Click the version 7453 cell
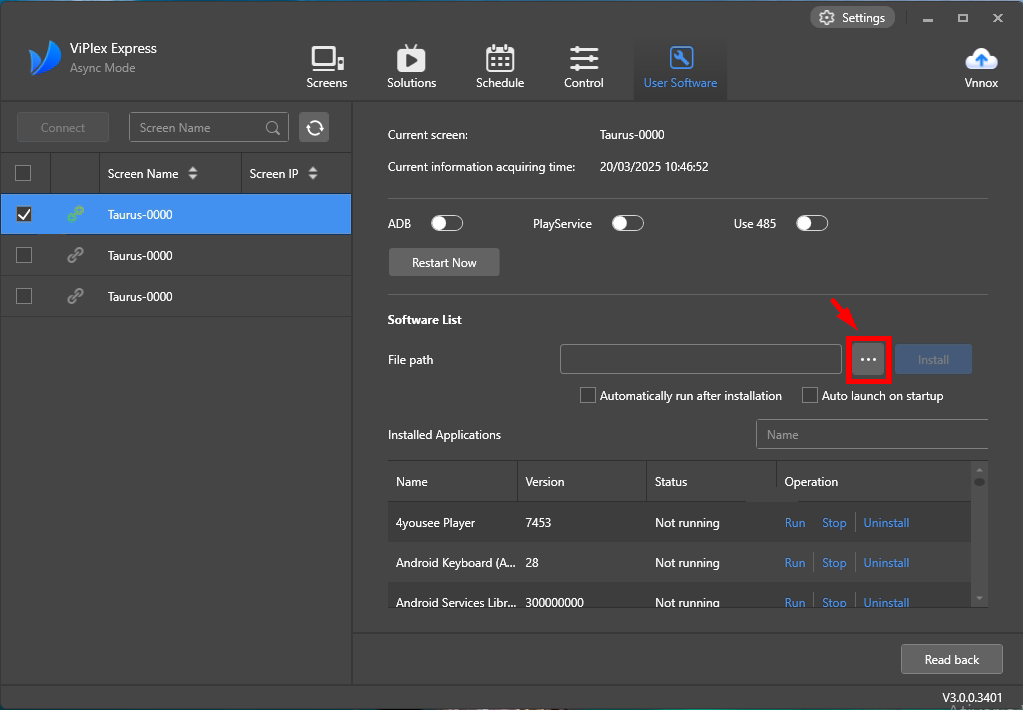The height and width of the screenshot is (710, 1023). (x=538, y=523)
